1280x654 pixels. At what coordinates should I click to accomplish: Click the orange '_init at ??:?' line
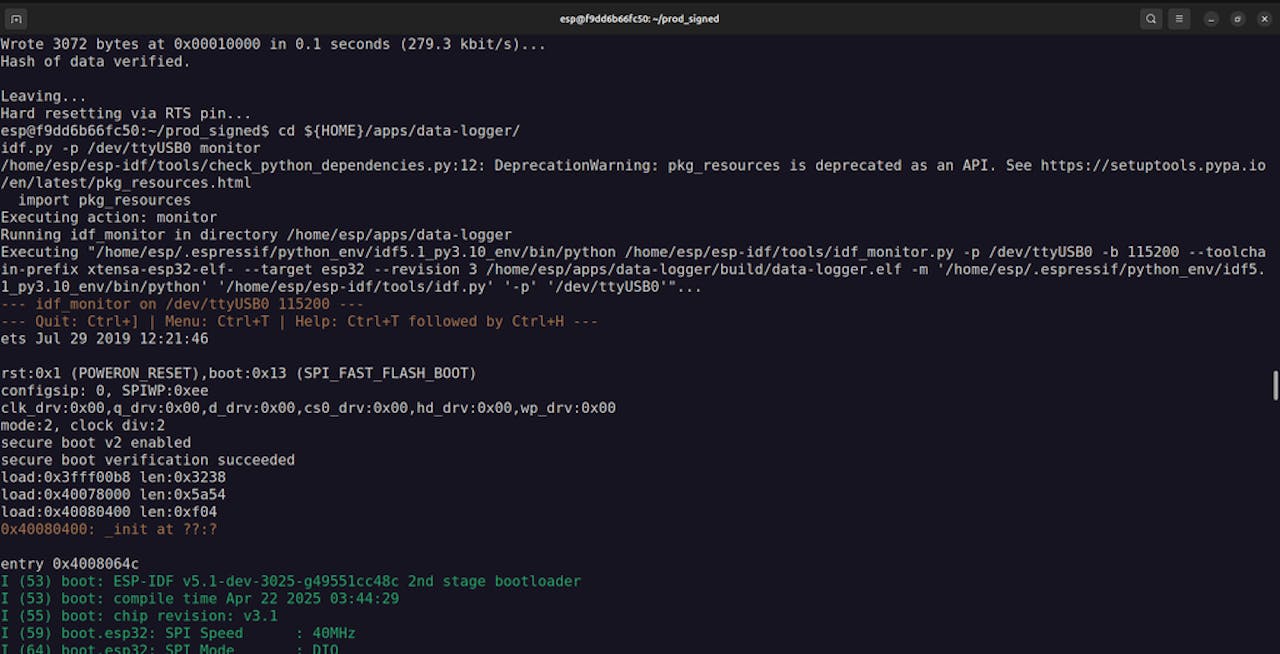109,529
